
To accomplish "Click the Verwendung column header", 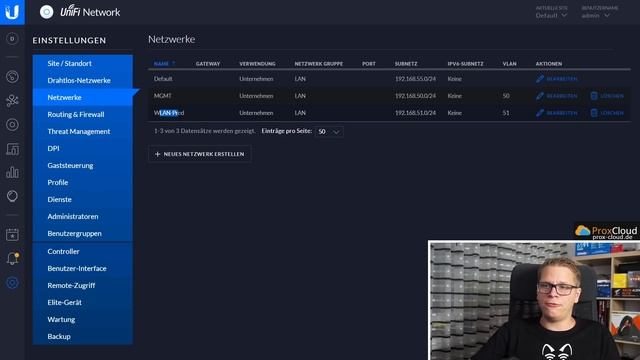I will pos(257,64).
